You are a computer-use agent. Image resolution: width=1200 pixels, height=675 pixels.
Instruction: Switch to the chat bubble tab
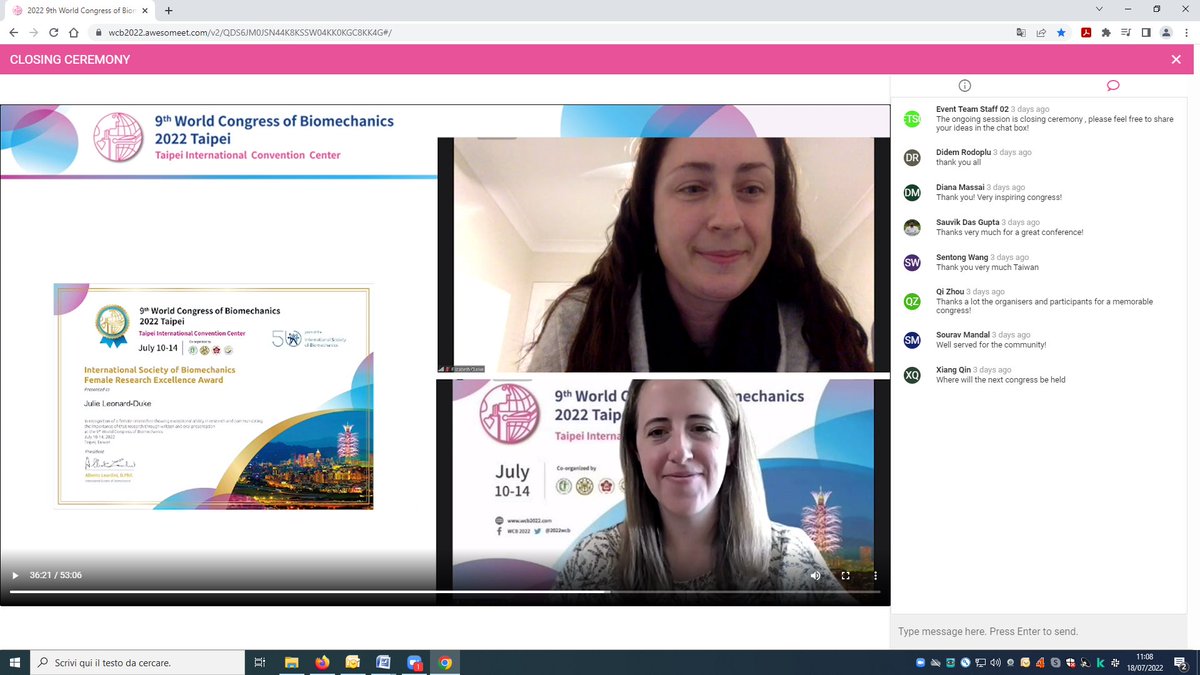point(1112,86)
